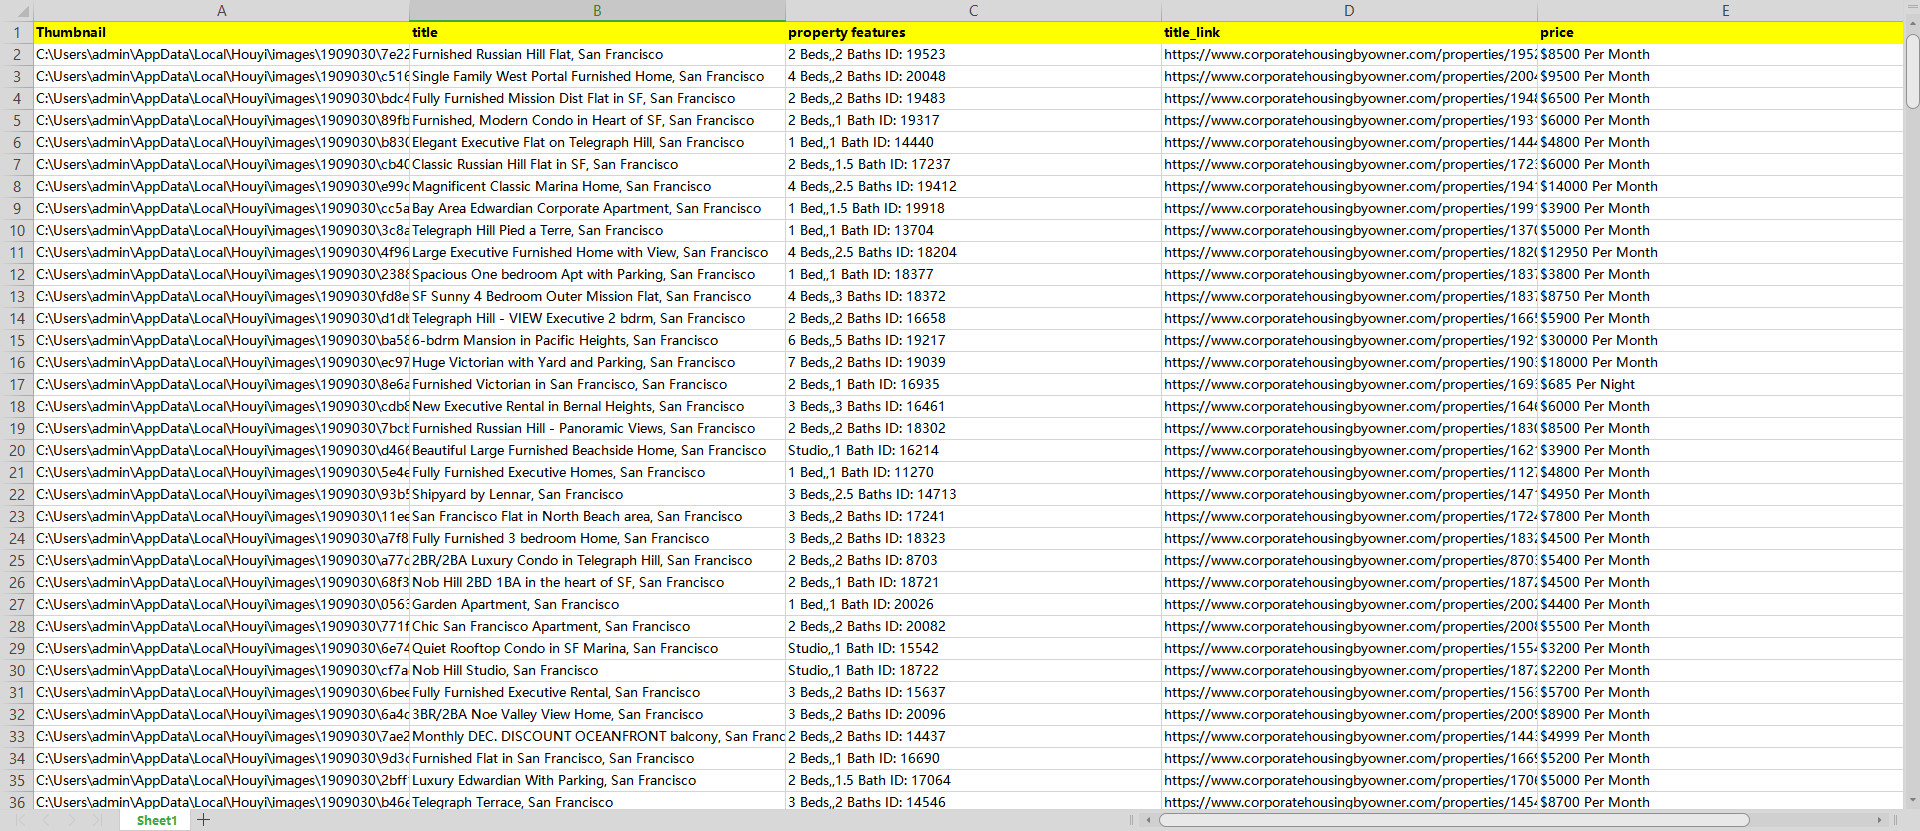This screenshot has width=1920, height=831.
Task: Select price cell '$30000 Per Month'
Action: (x=1720, y=340)
